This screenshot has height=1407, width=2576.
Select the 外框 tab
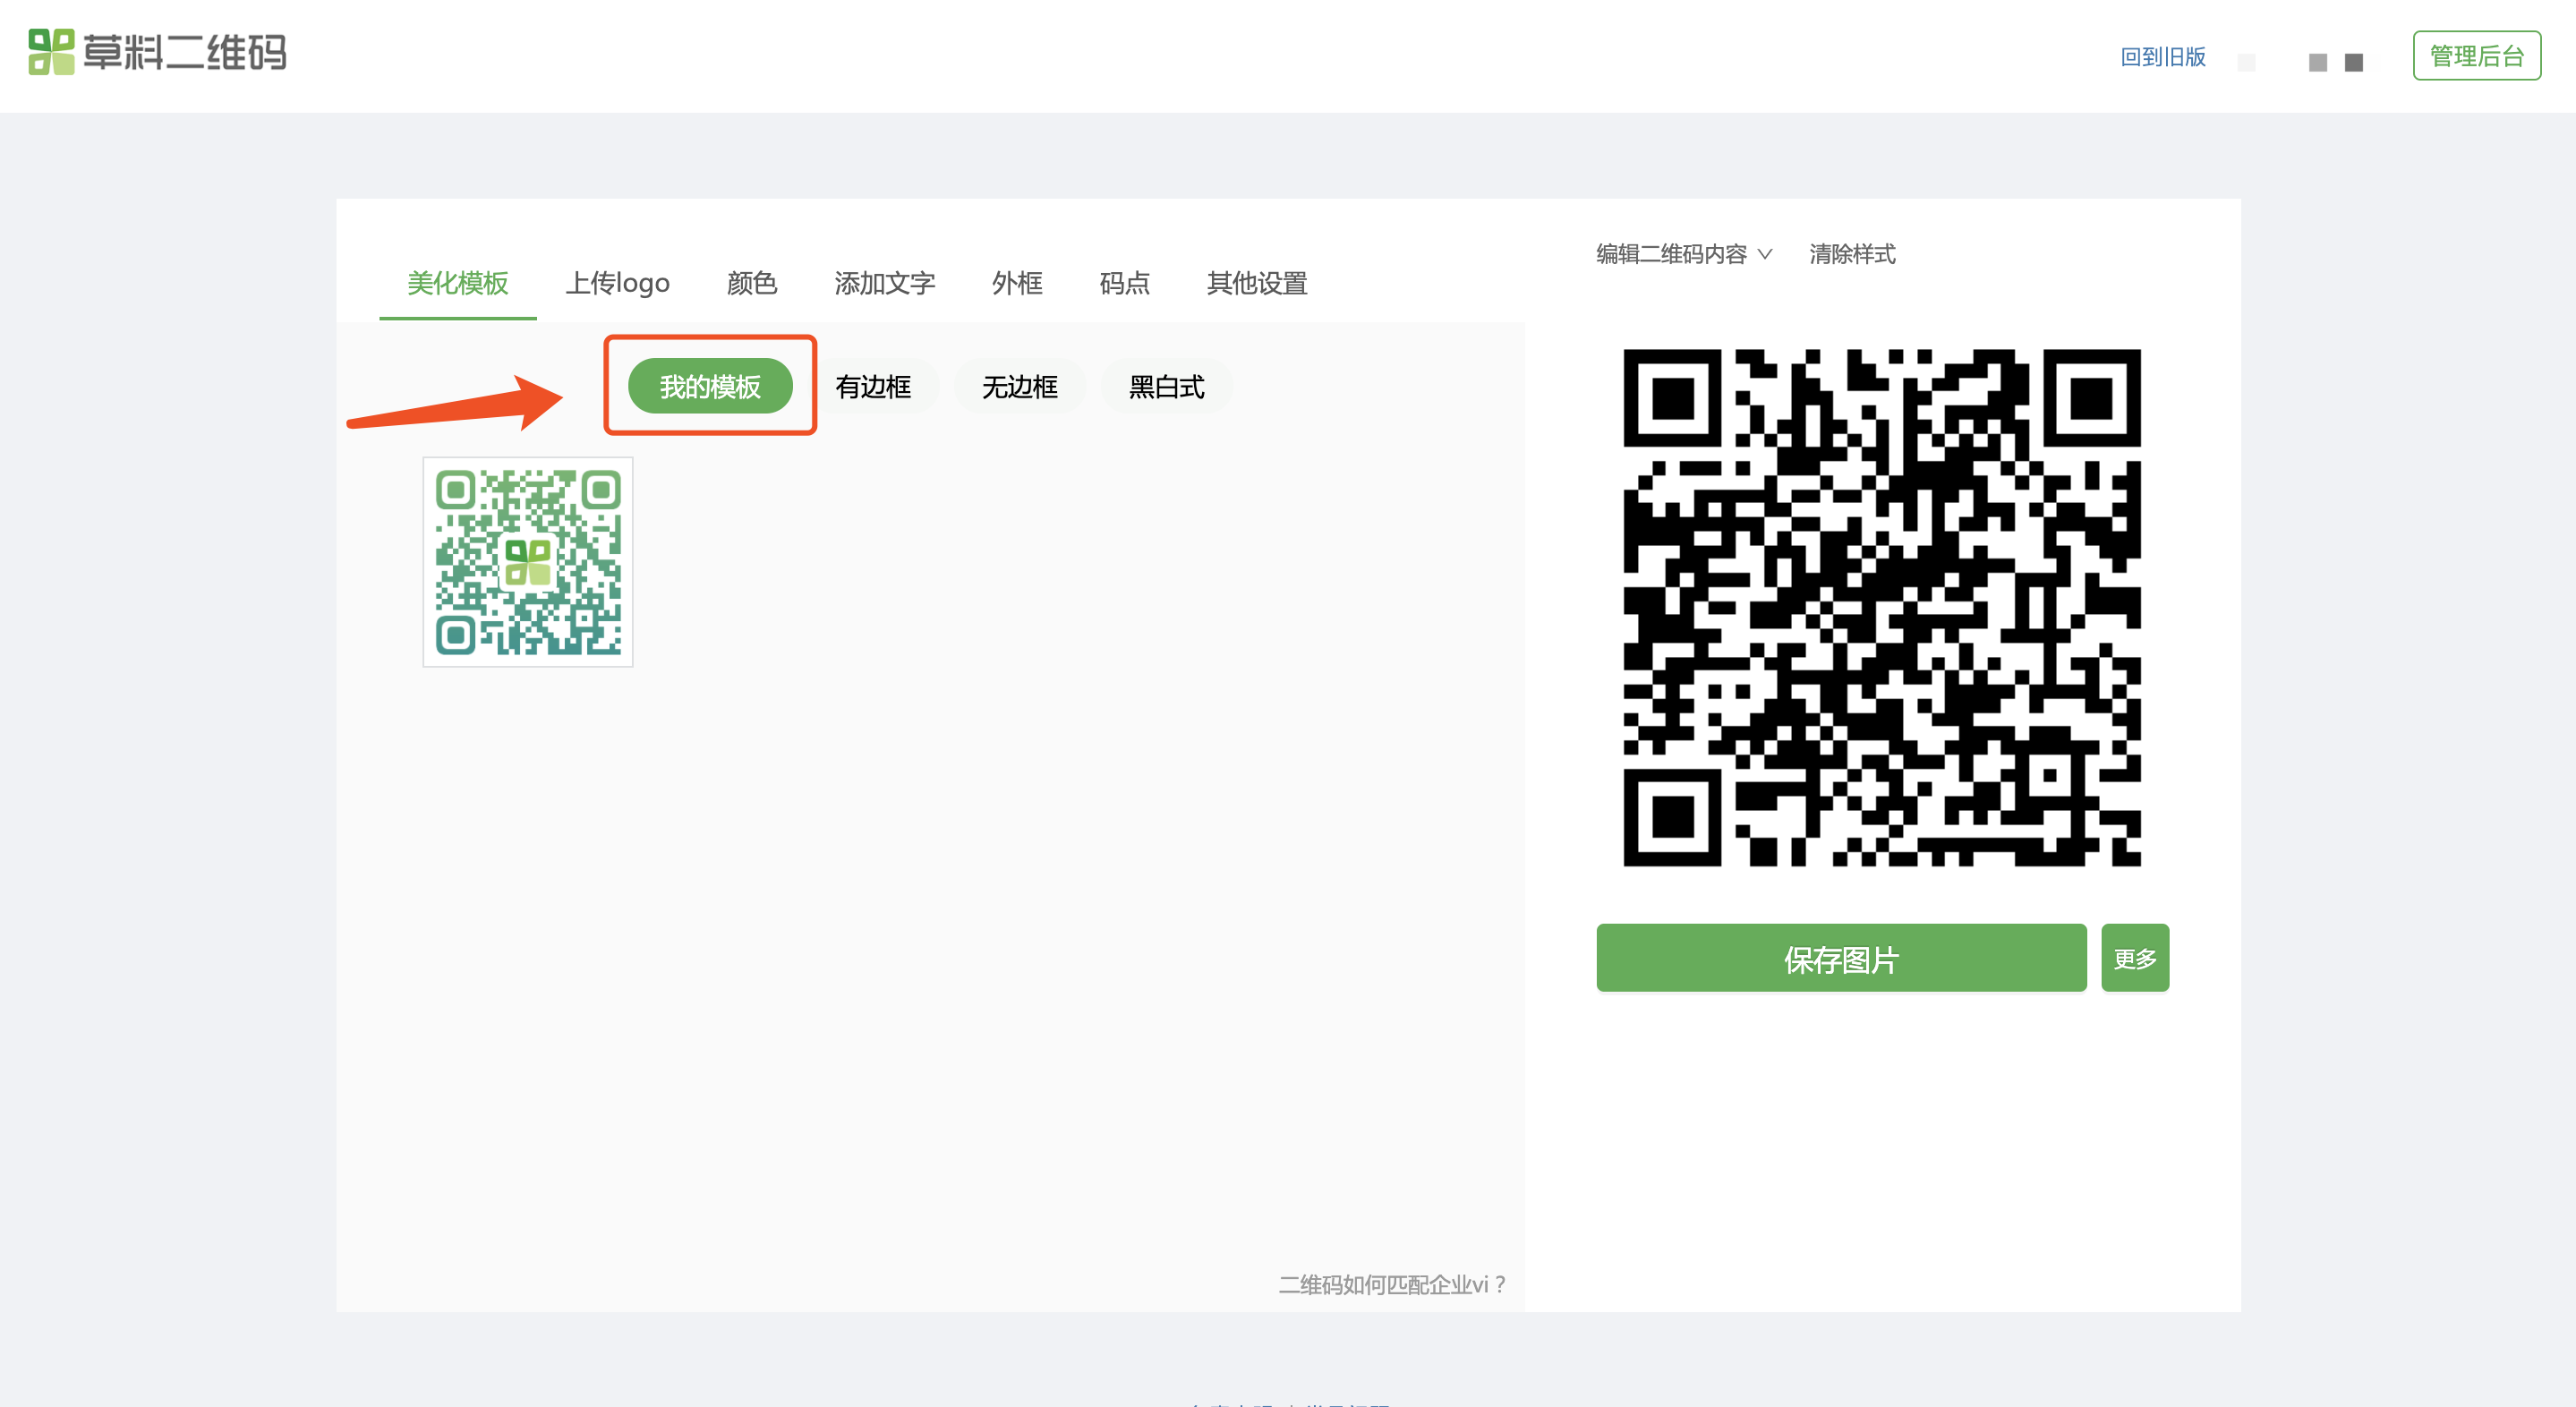pos(1016,283)
